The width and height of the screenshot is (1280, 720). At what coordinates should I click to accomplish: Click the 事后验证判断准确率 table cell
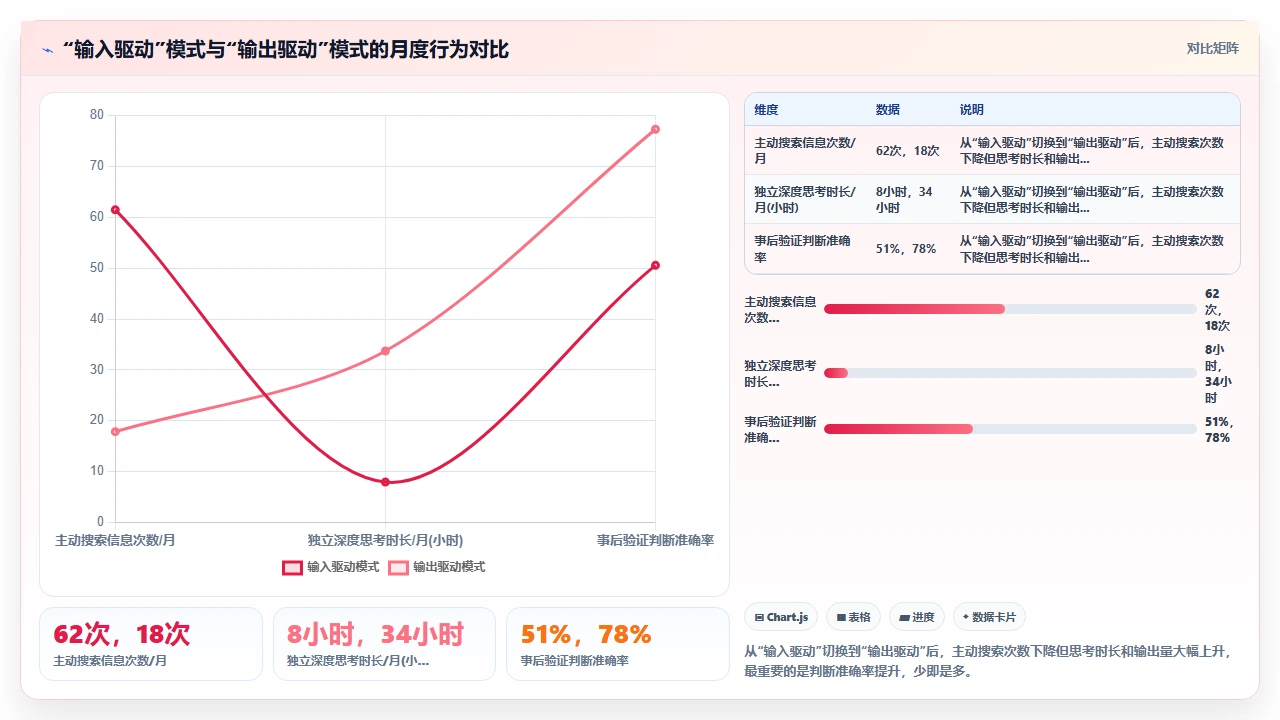coord(805,248)
